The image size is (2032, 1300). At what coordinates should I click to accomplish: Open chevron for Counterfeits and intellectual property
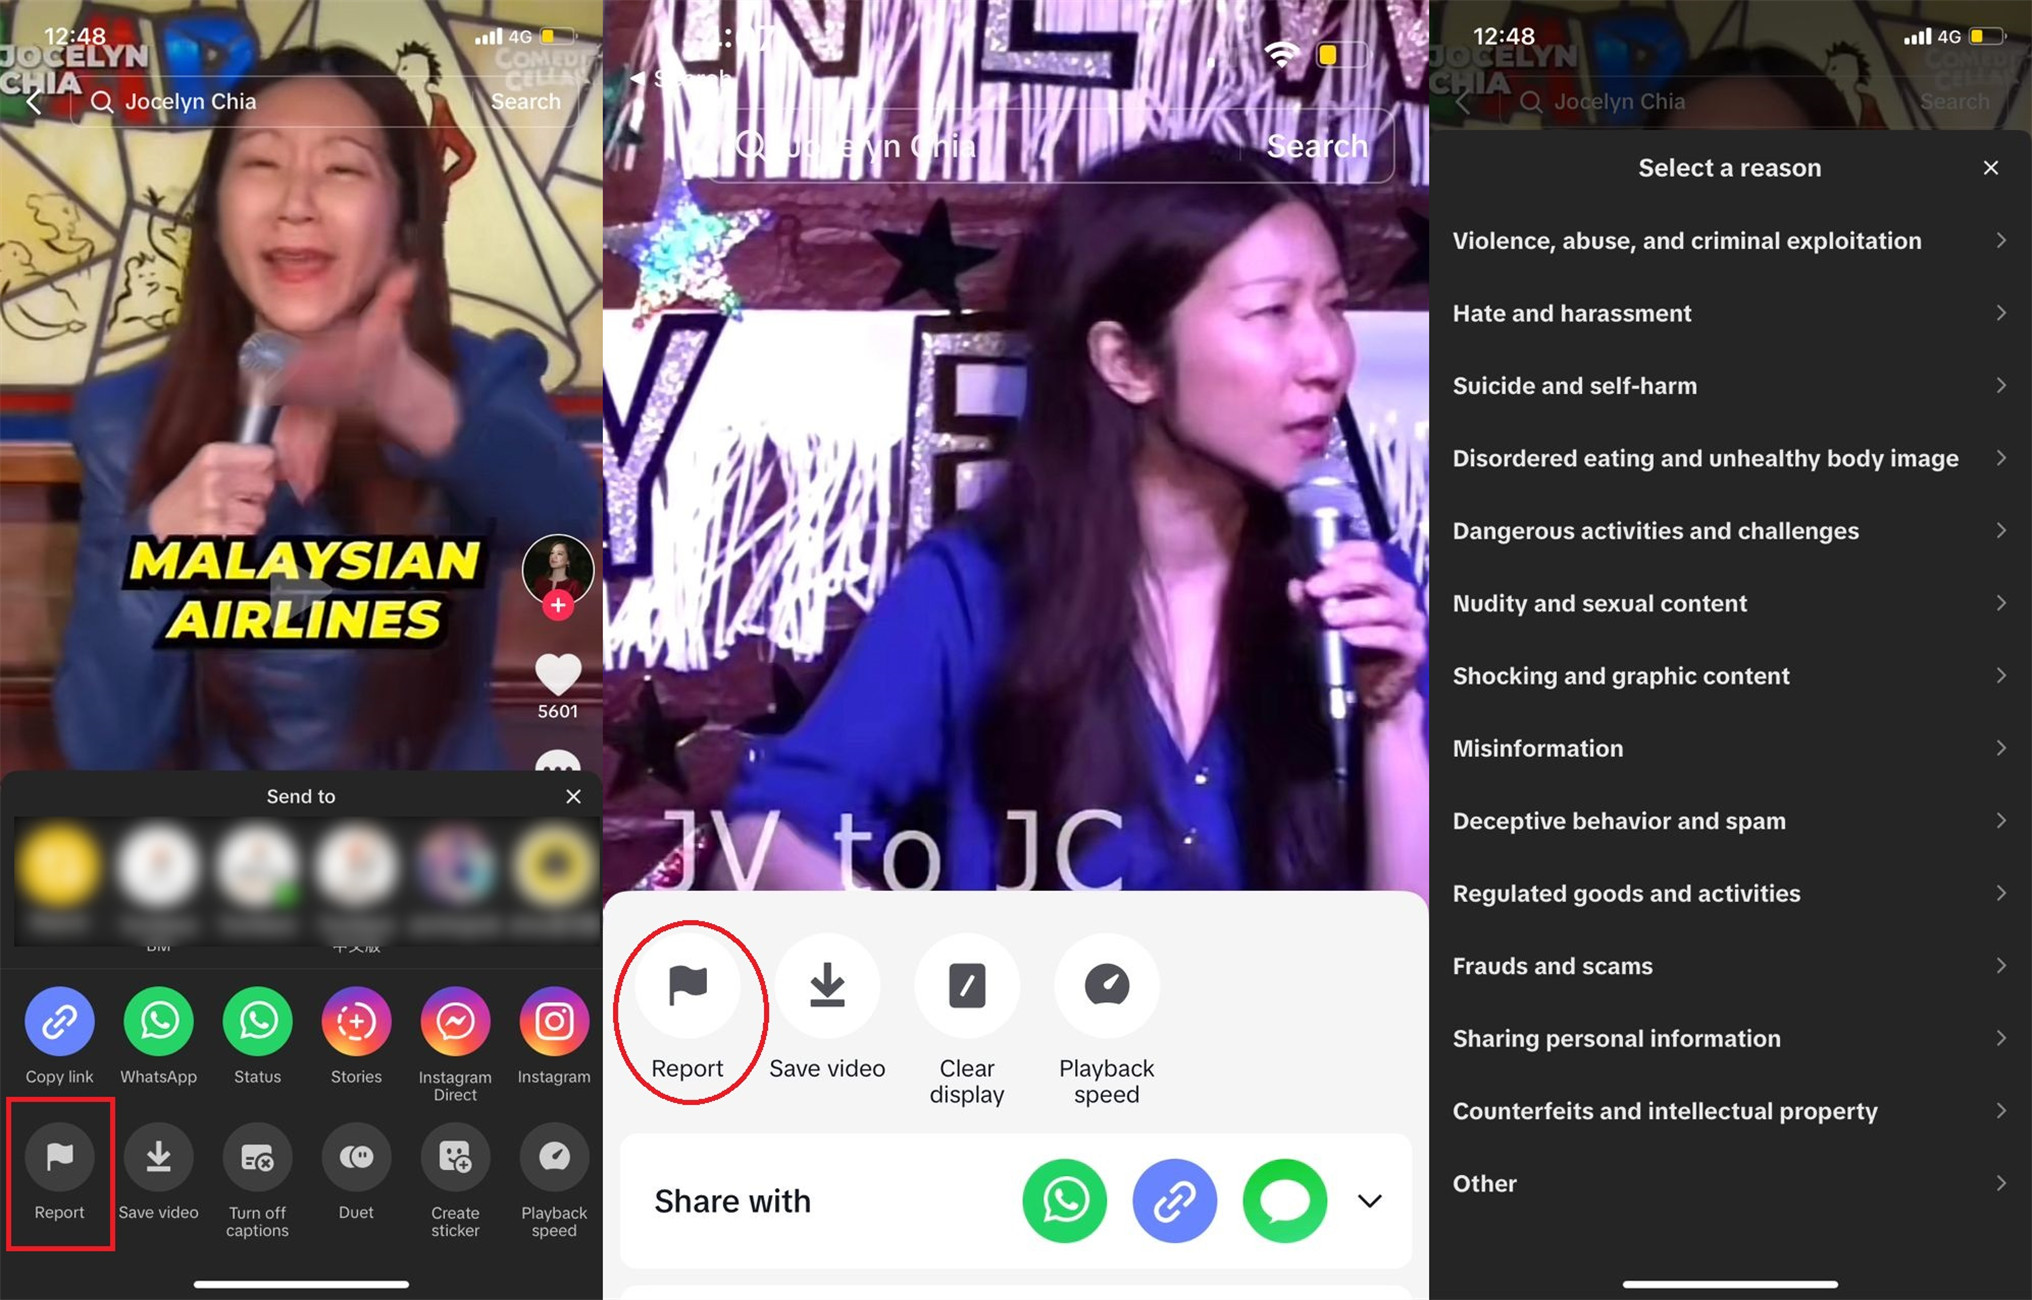[x=2001, y=1110]
